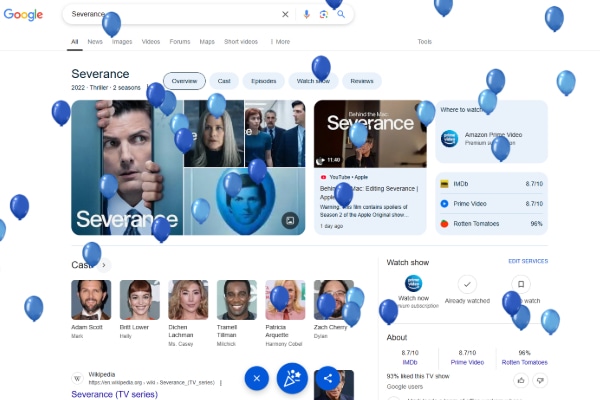Screen dimensions: 600x400
Task: Open Behind the Mac: Editing Severance title
Action: (369, 193)
